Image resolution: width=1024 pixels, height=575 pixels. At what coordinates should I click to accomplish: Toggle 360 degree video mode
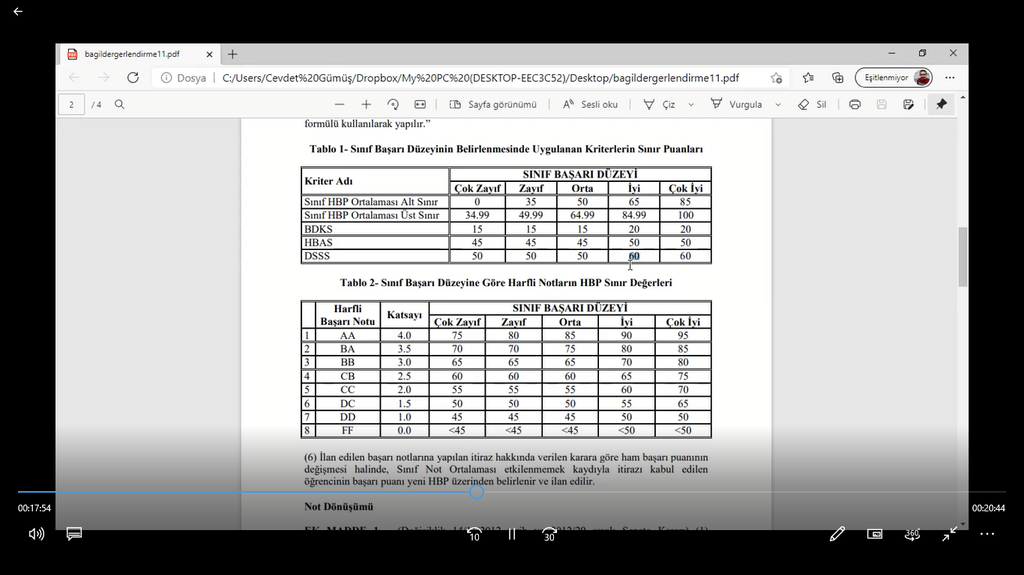point(912,534)
